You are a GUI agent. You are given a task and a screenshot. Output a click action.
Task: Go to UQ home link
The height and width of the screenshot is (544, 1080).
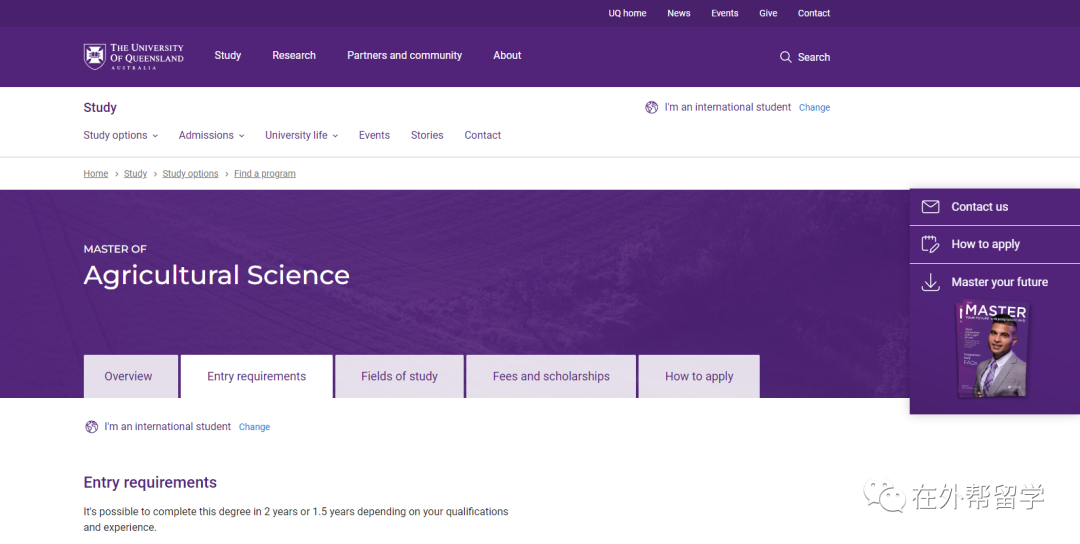pyautogui.click(x=627, y=13)
